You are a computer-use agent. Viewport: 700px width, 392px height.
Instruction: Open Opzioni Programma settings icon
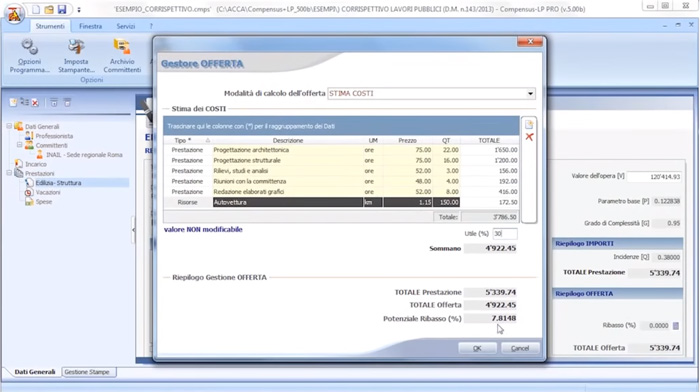[29, 56]
